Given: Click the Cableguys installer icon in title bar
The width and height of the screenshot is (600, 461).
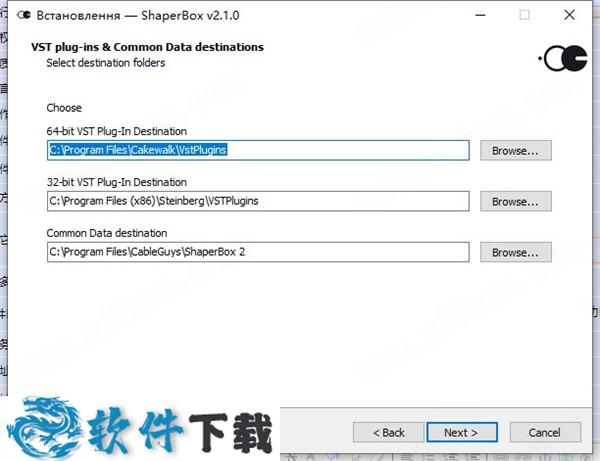Looking at the screenshot, I should pos(24,15).
